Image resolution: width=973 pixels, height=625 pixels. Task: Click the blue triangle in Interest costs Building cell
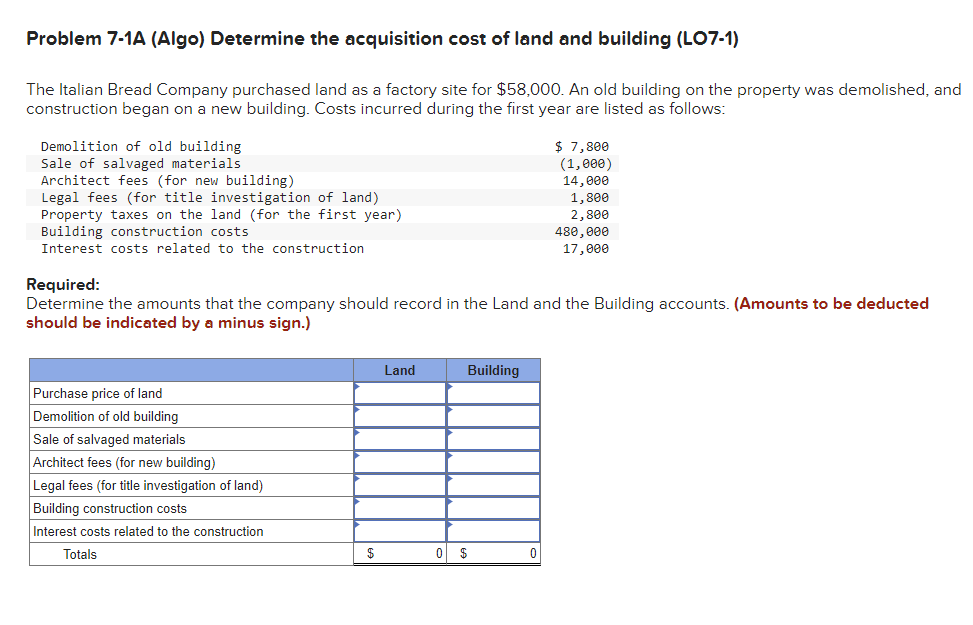[x=451, y=525]
